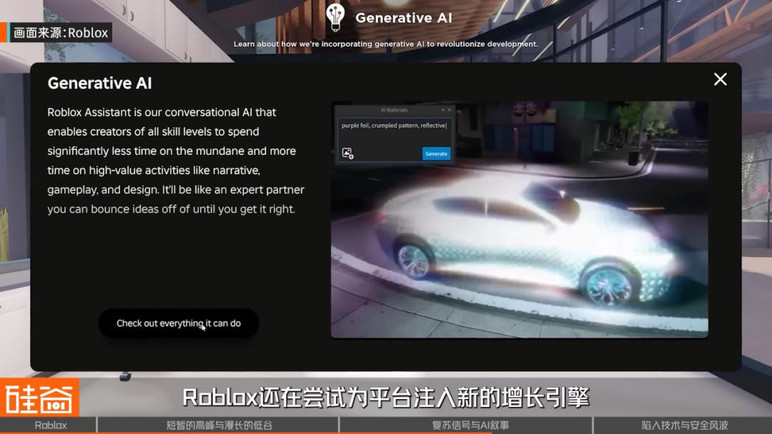Screen dimensions: 772x434
Task: Select the Roblox chapter tab in the bottom bar
Action: [48, 425]
